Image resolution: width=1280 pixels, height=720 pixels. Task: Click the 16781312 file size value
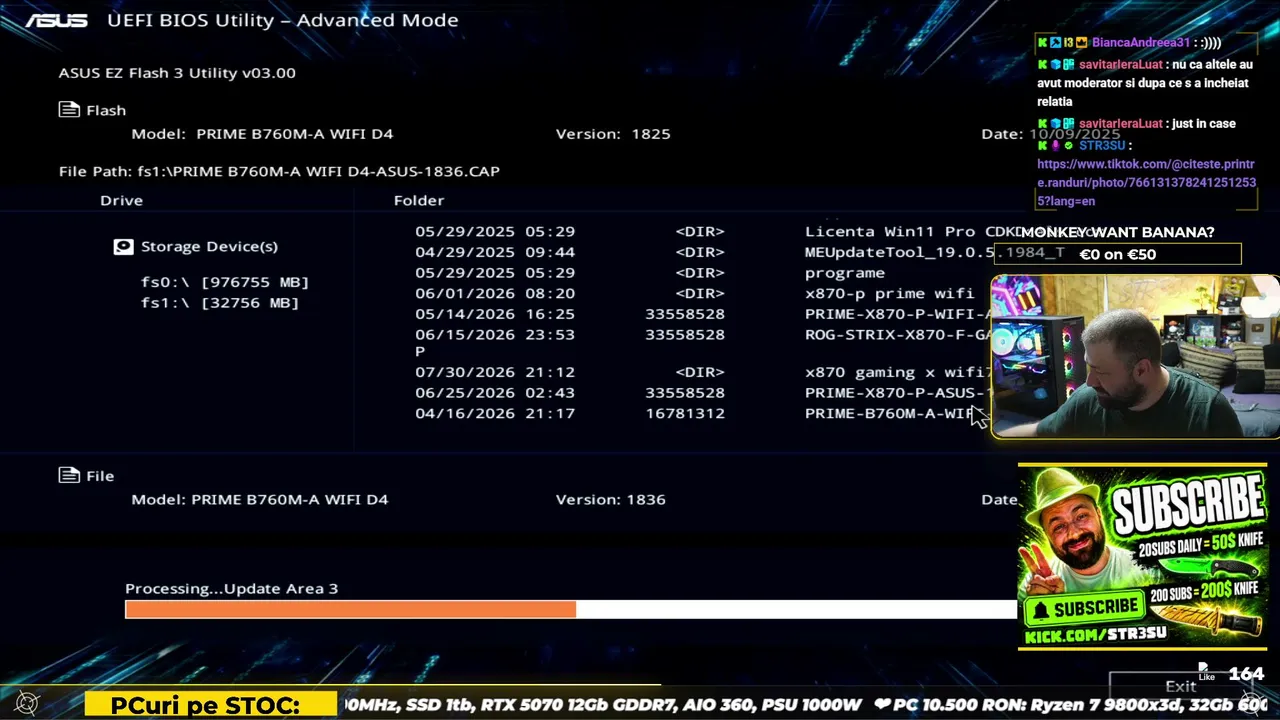(x=685, y=413)
